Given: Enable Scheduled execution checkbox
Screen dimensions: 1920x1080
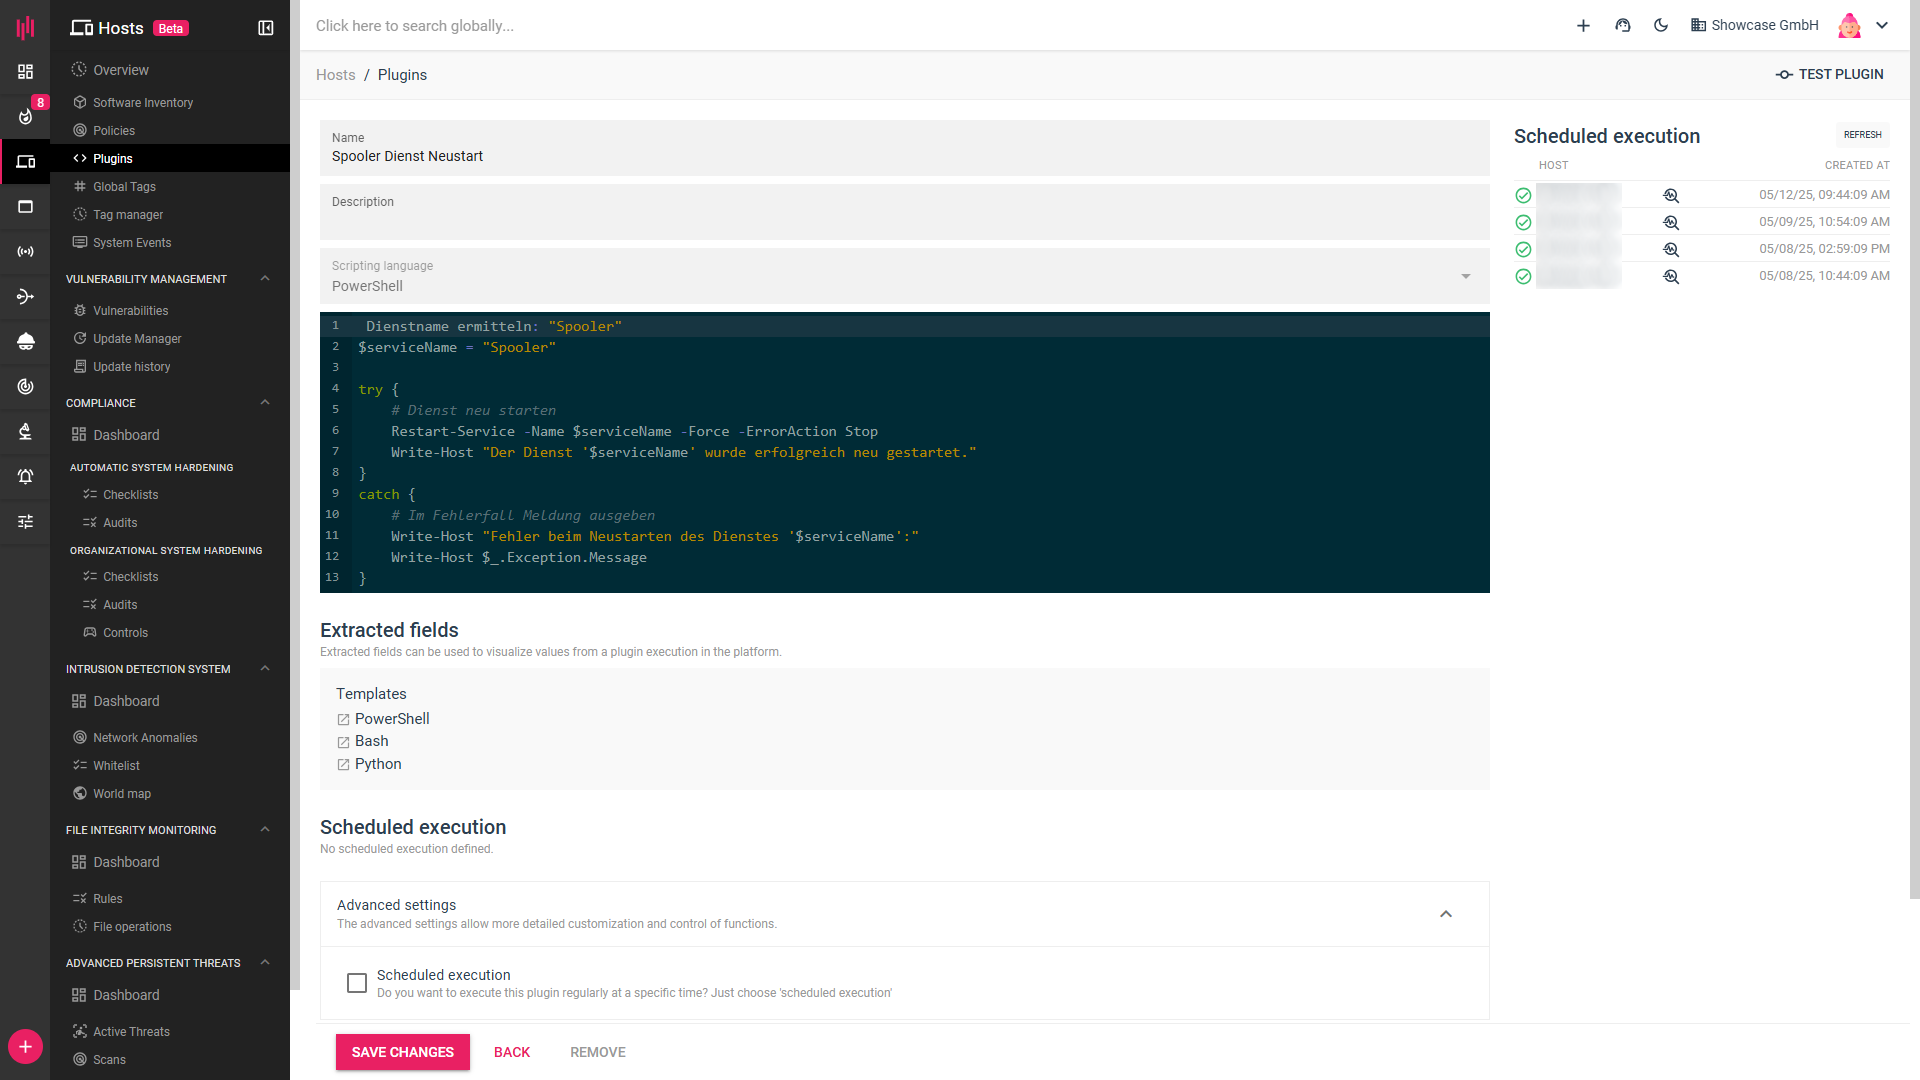Looking at the screenshot, I should tap(357, 983).
